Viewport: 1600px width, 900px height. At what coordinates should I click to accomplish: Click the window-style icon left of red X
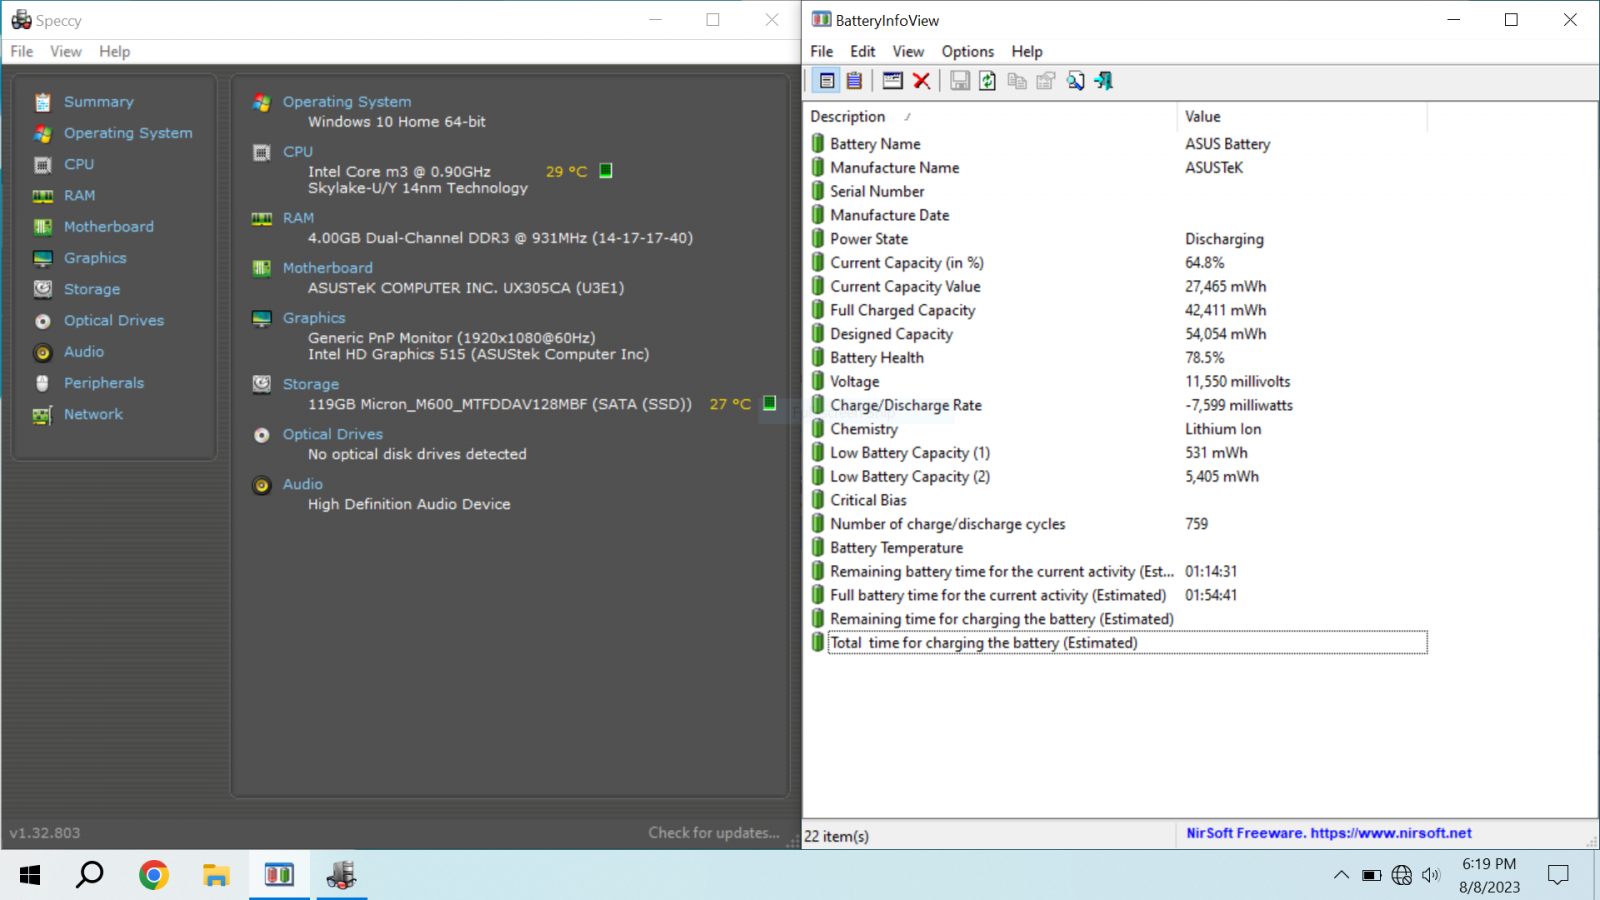pos(893,81)
